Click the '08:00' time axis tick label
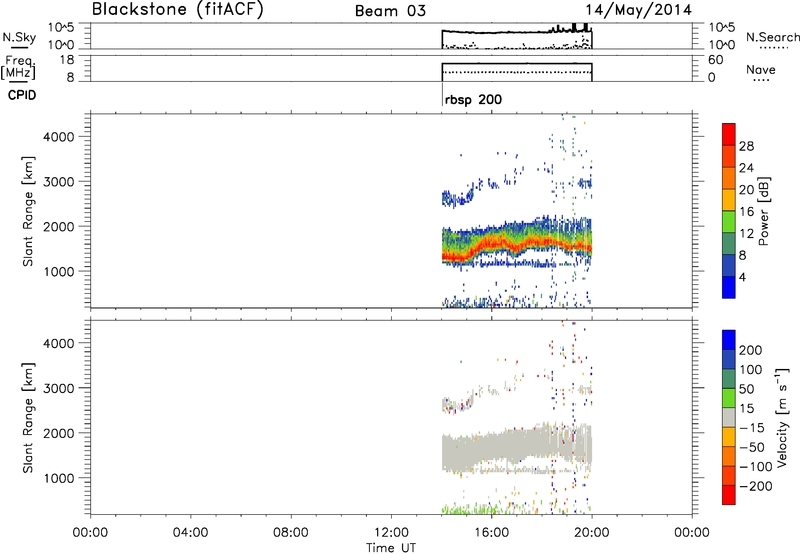Image resolution: width=800 pixels, height=554 pixels. (x=290, y=533)
